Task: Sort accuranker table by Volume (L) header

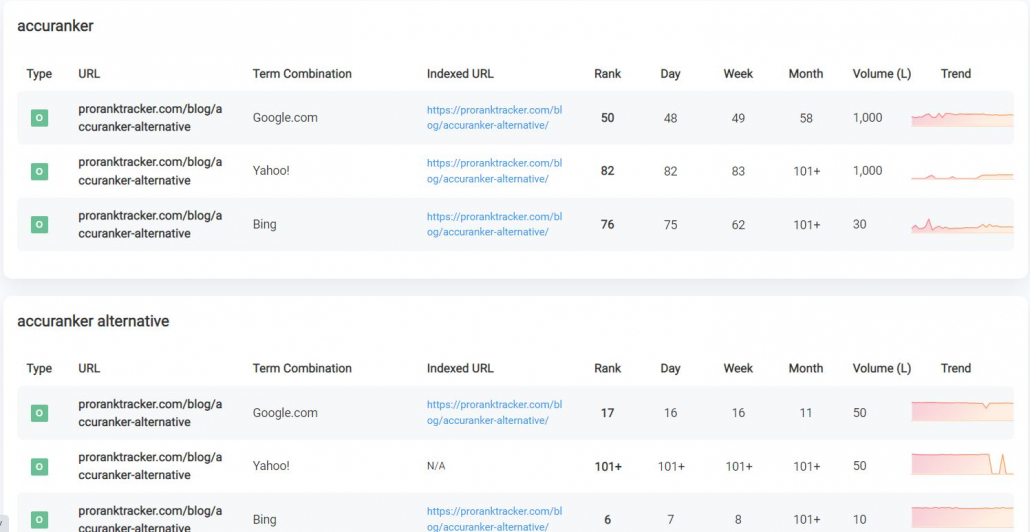Action: point(882,74)
